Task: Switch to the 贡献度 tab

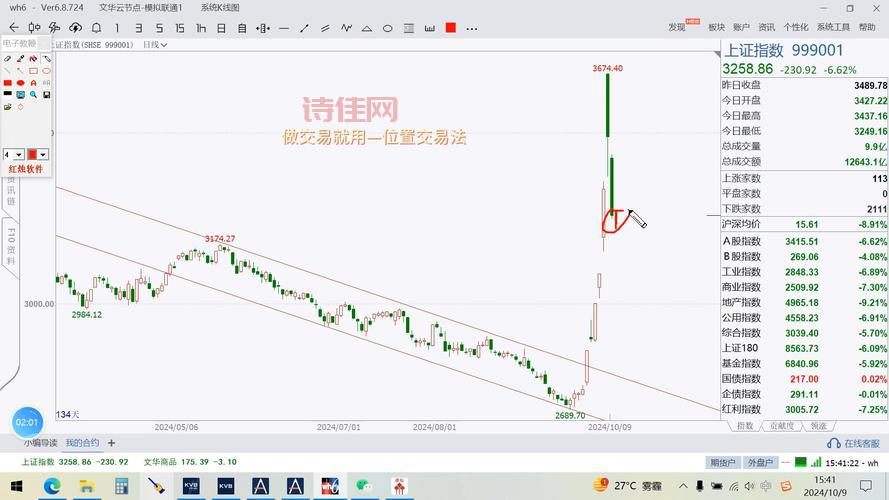Action: pos(782,426)
